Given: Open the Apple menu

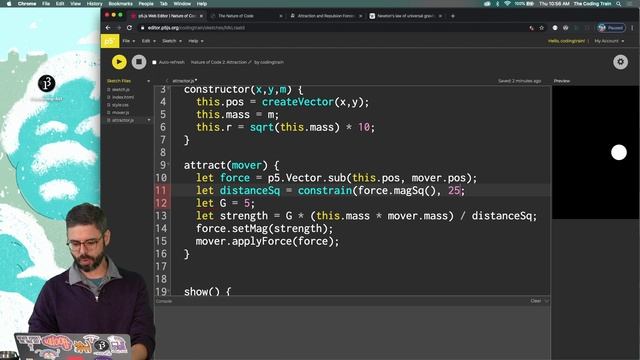Looking at the screenshot, I should coord(9,4).
